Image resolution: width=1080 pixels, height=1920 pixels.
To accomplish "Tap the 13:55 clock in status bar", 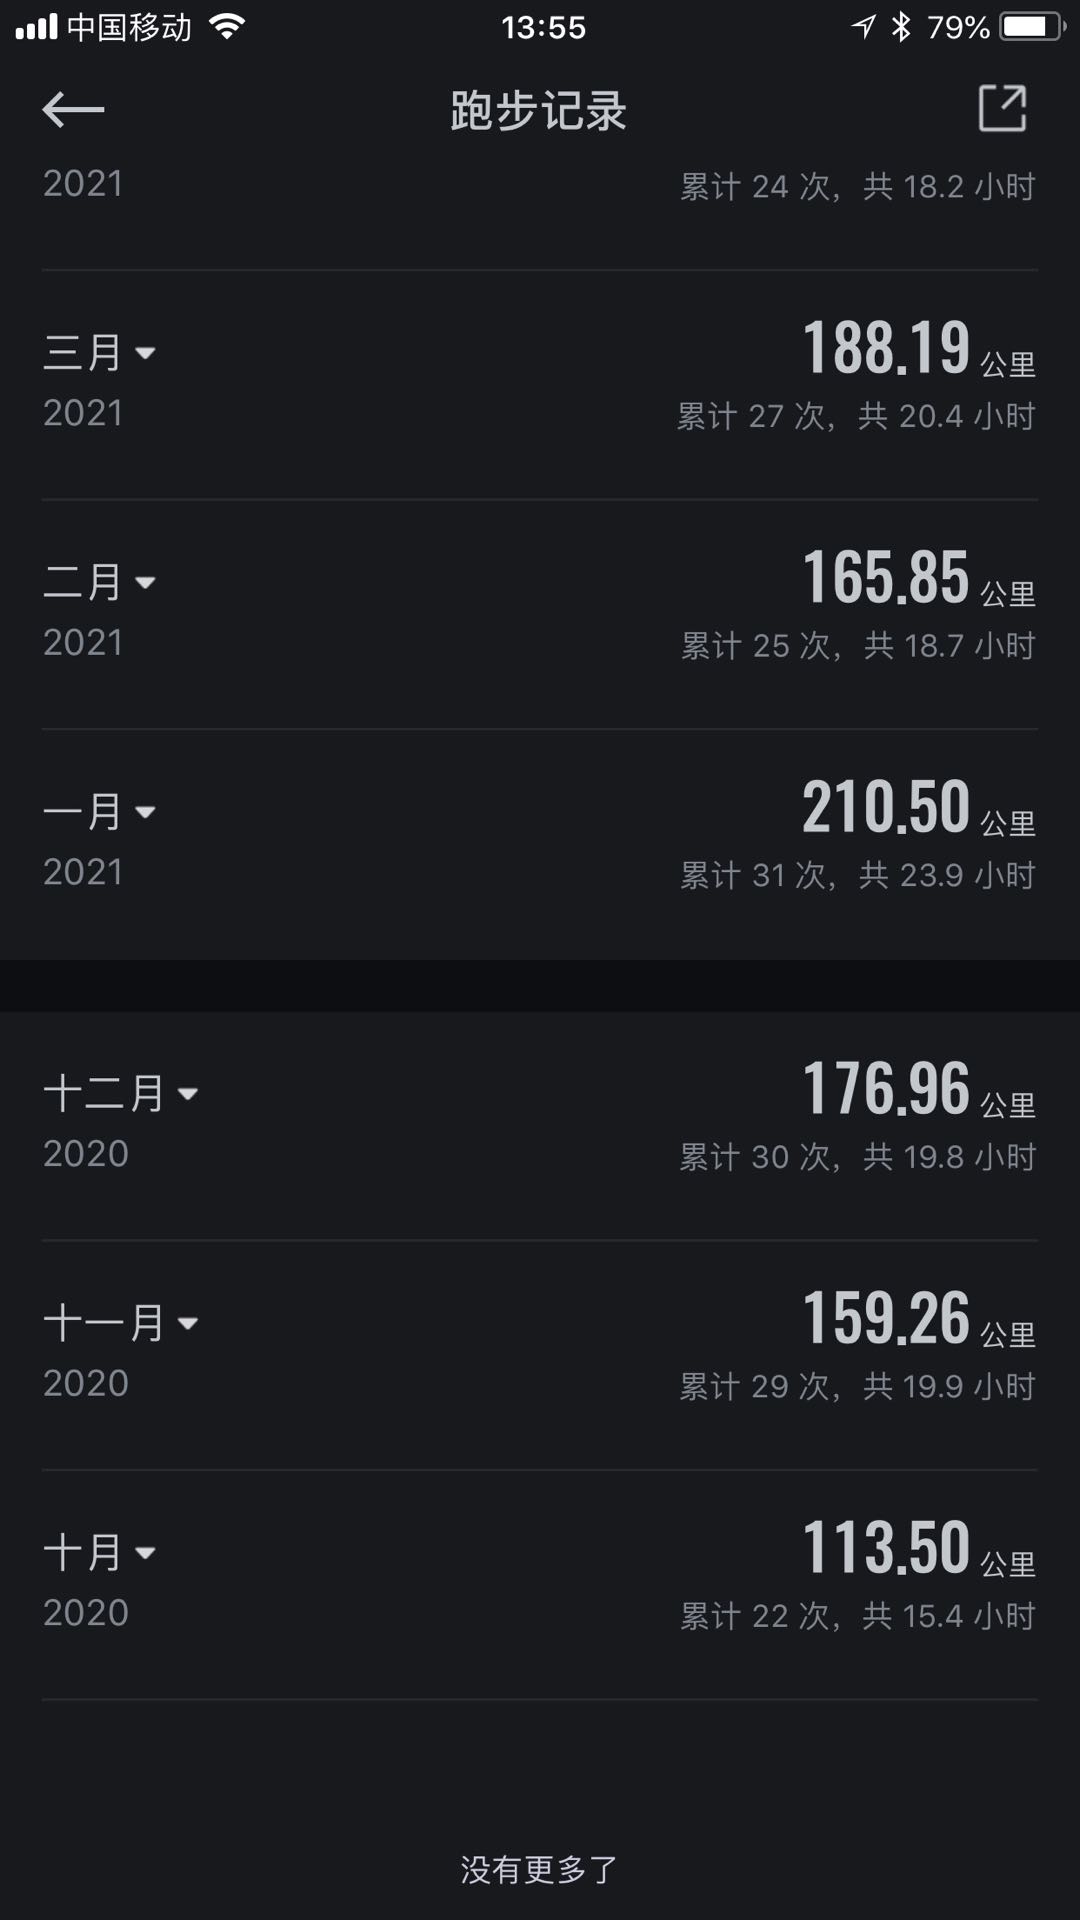I will [543, 27].
